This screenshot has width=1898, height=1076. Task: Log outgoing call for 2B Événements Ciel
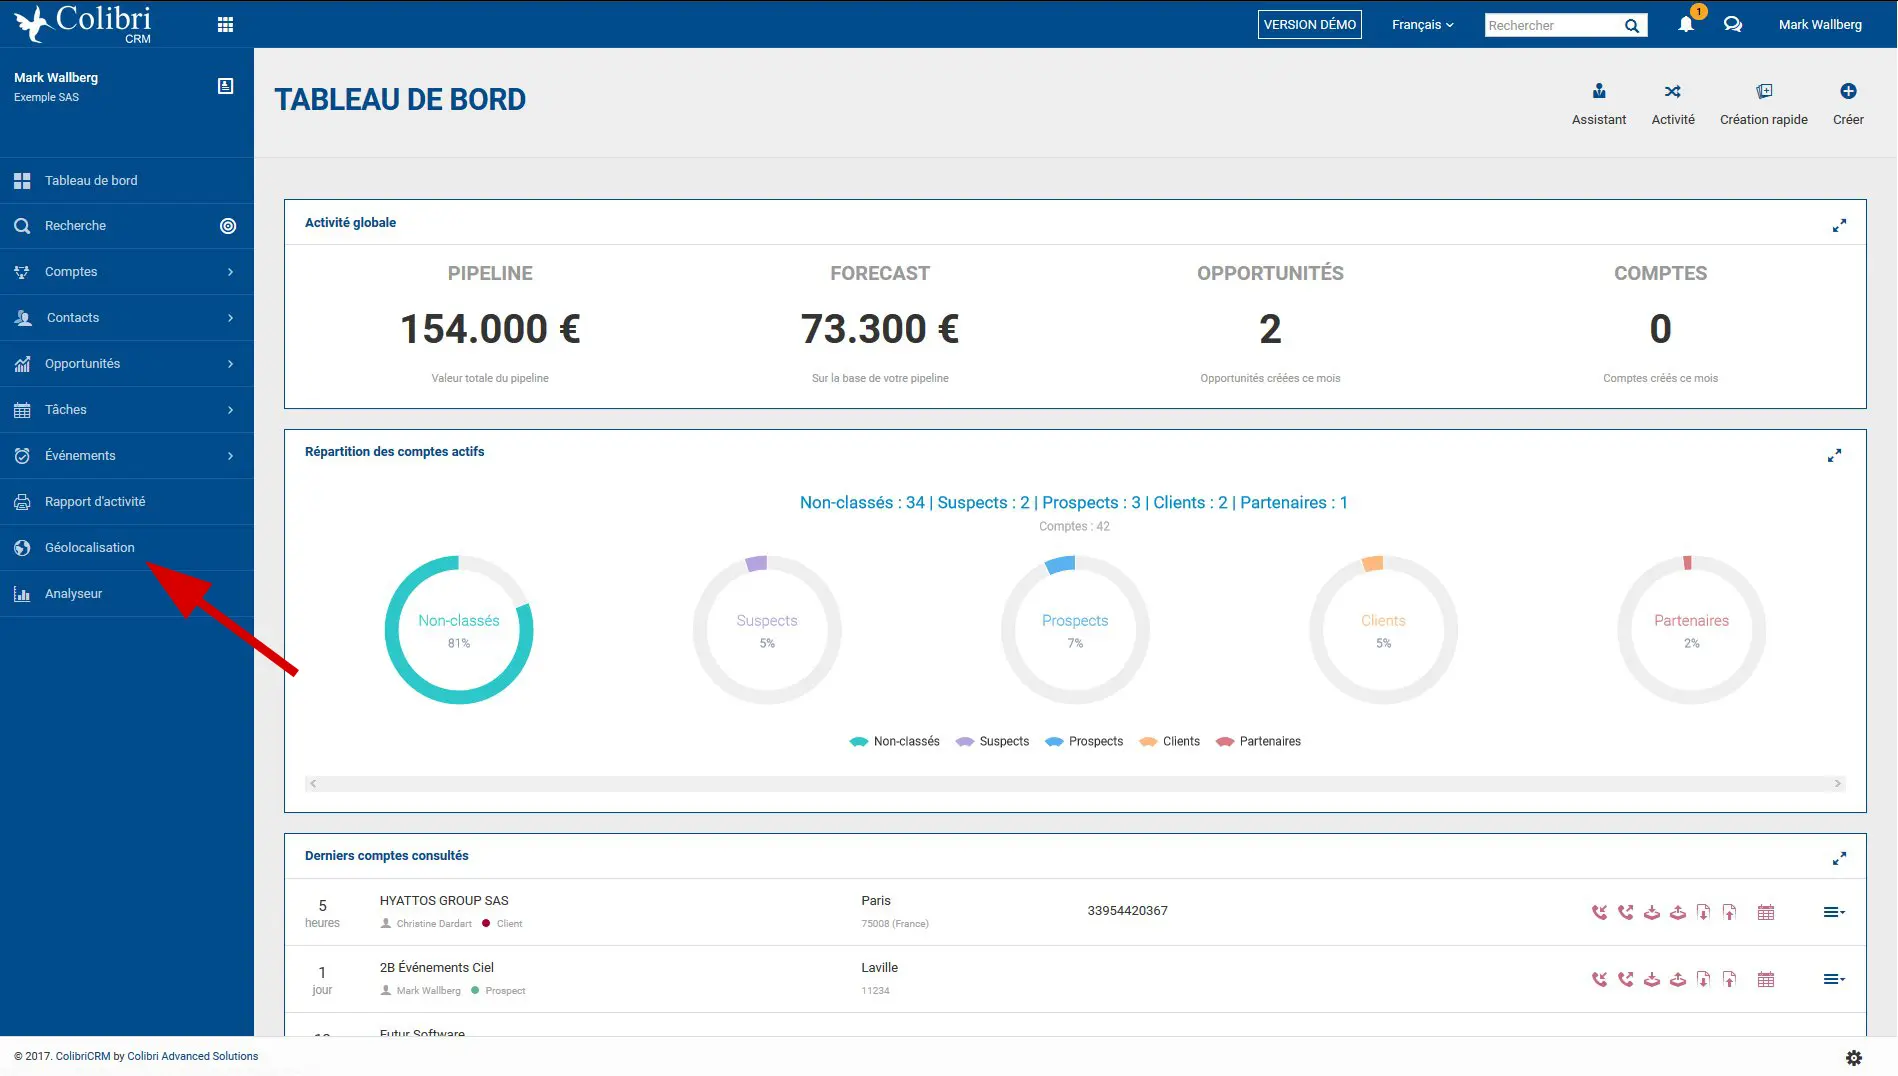1626,979
